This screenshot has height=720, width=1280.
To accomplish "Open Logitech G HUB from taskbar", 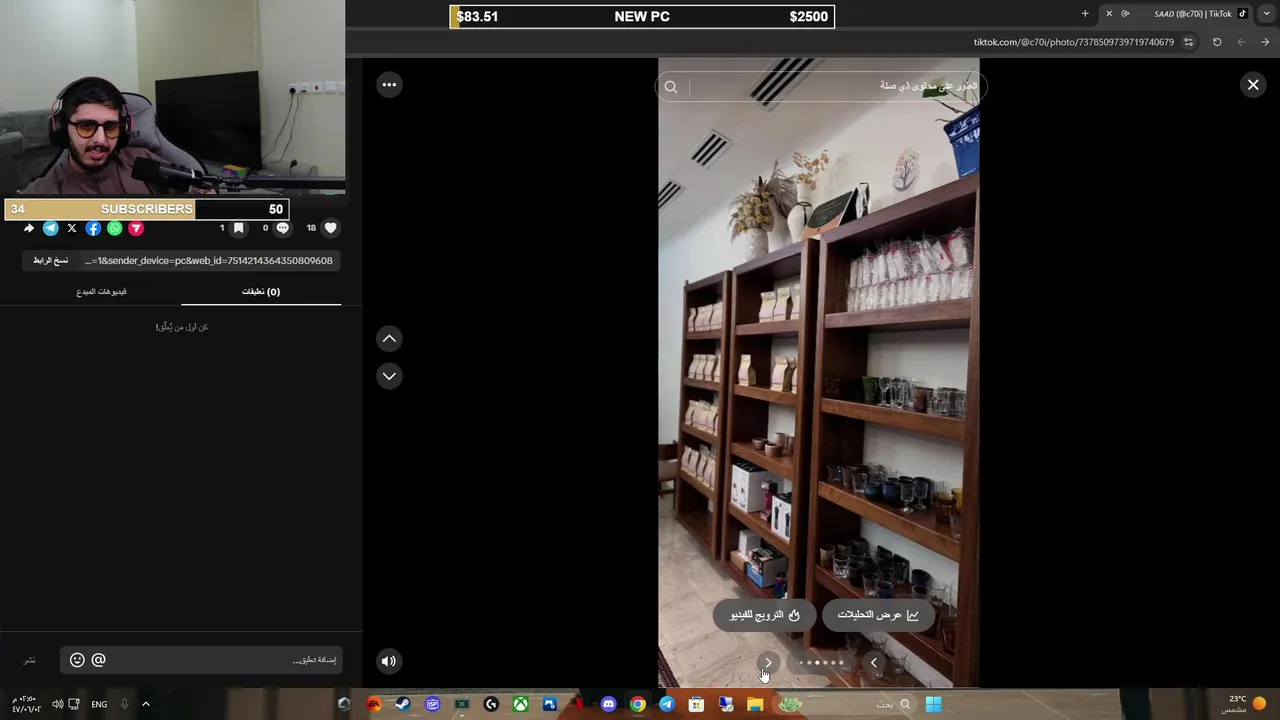I will click(x=491, y=704).
